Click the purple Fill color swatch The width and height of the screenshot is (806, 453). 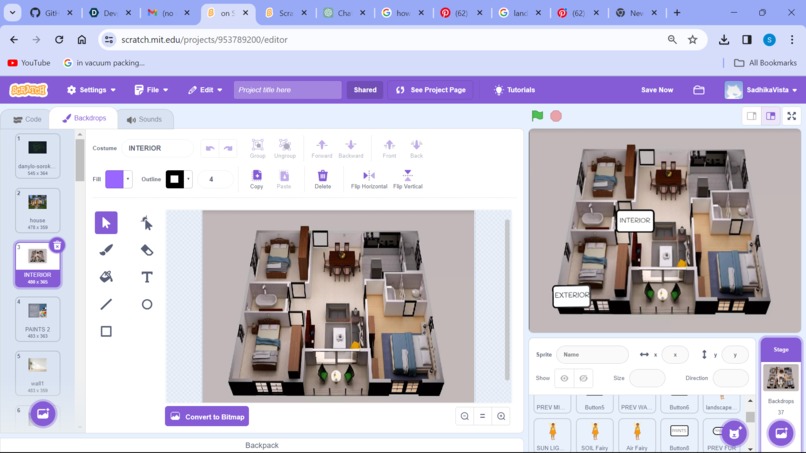coord(114,179)
